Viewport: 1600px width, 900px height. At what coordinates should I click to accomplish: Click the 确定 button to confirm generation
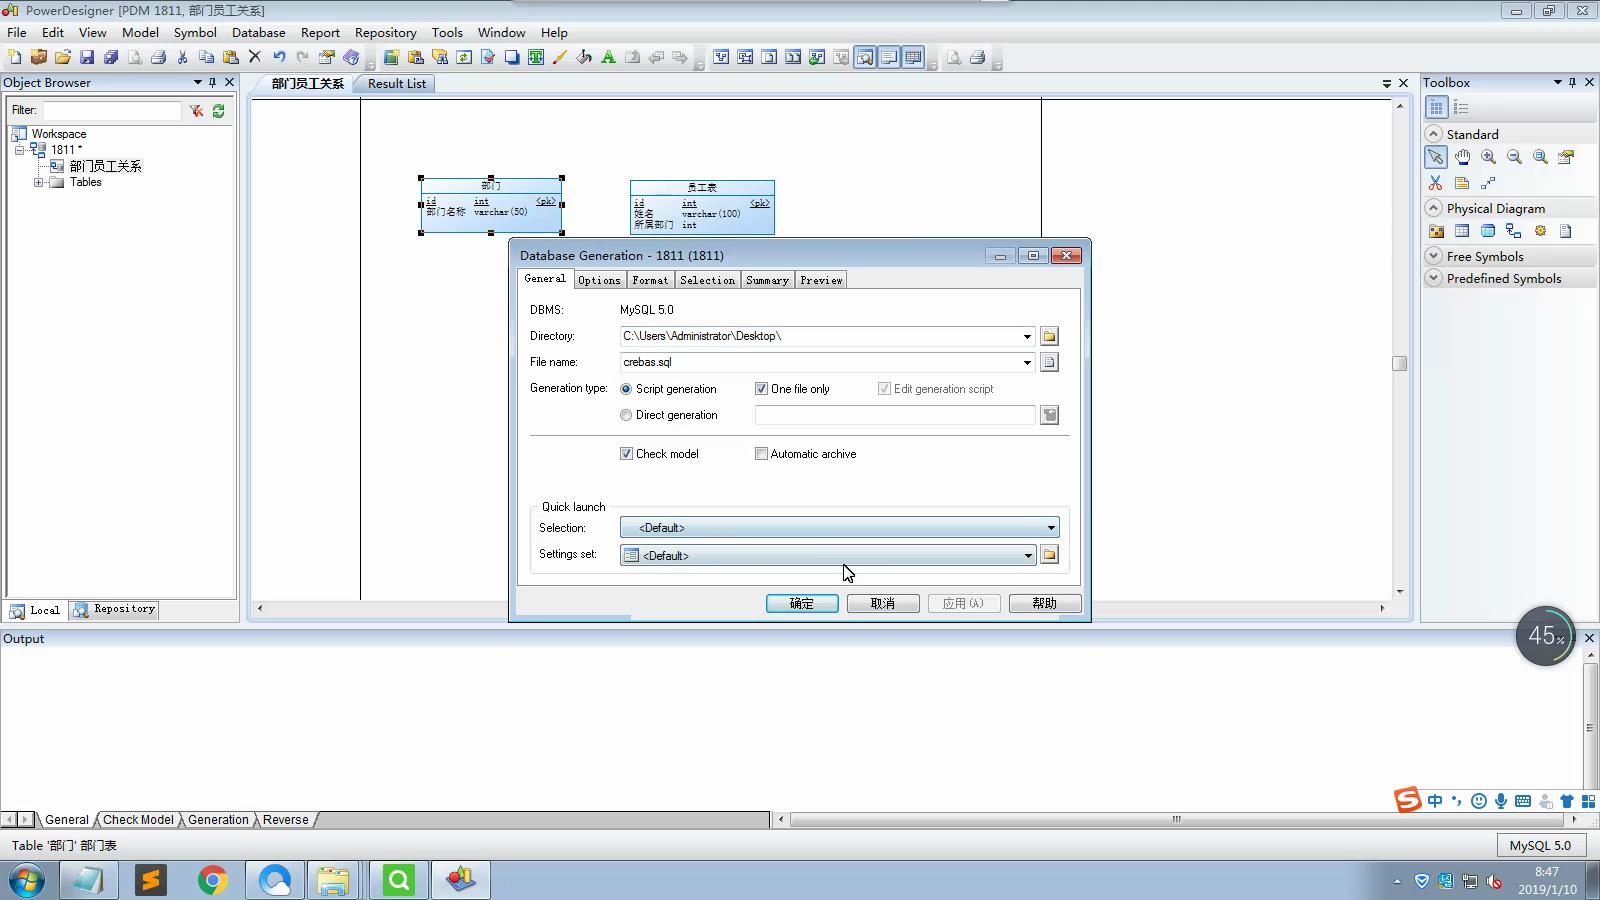[x=801, y=603]
